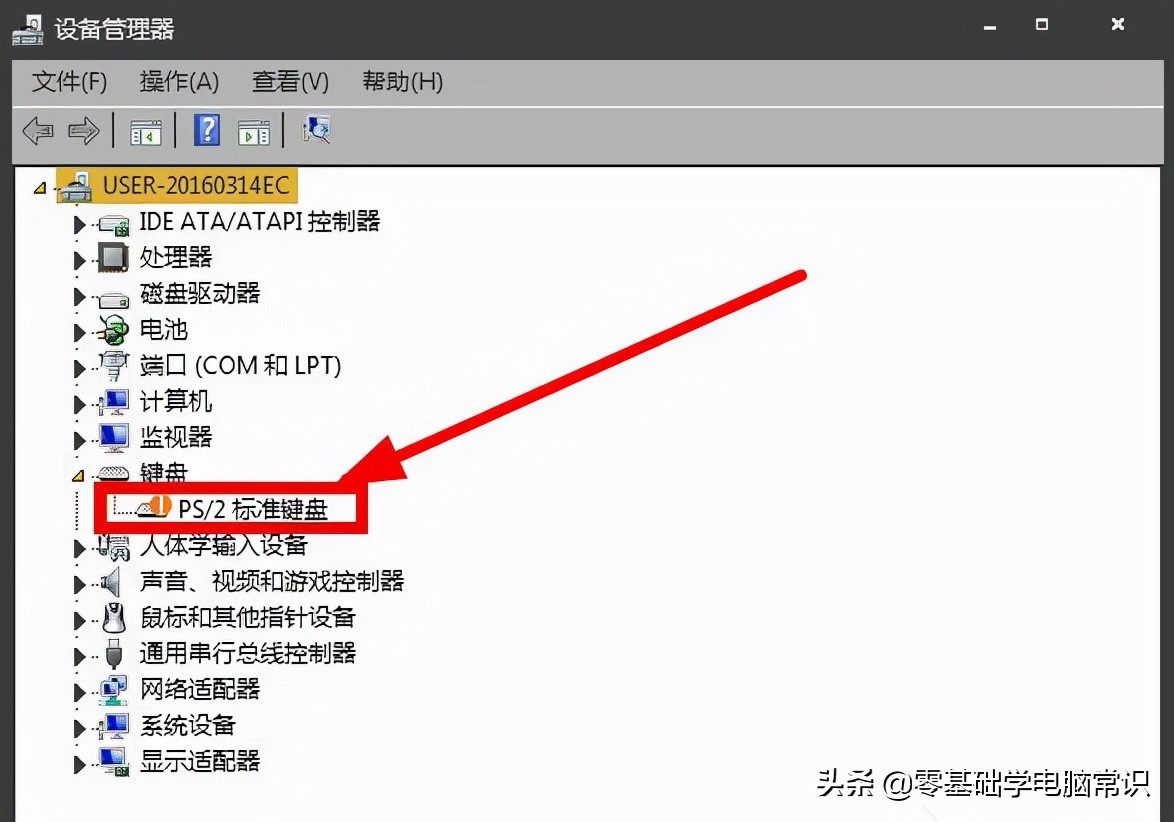Screen dimensions: 1174x822
Task: Select the 电池 category
Action: [163, 330]
